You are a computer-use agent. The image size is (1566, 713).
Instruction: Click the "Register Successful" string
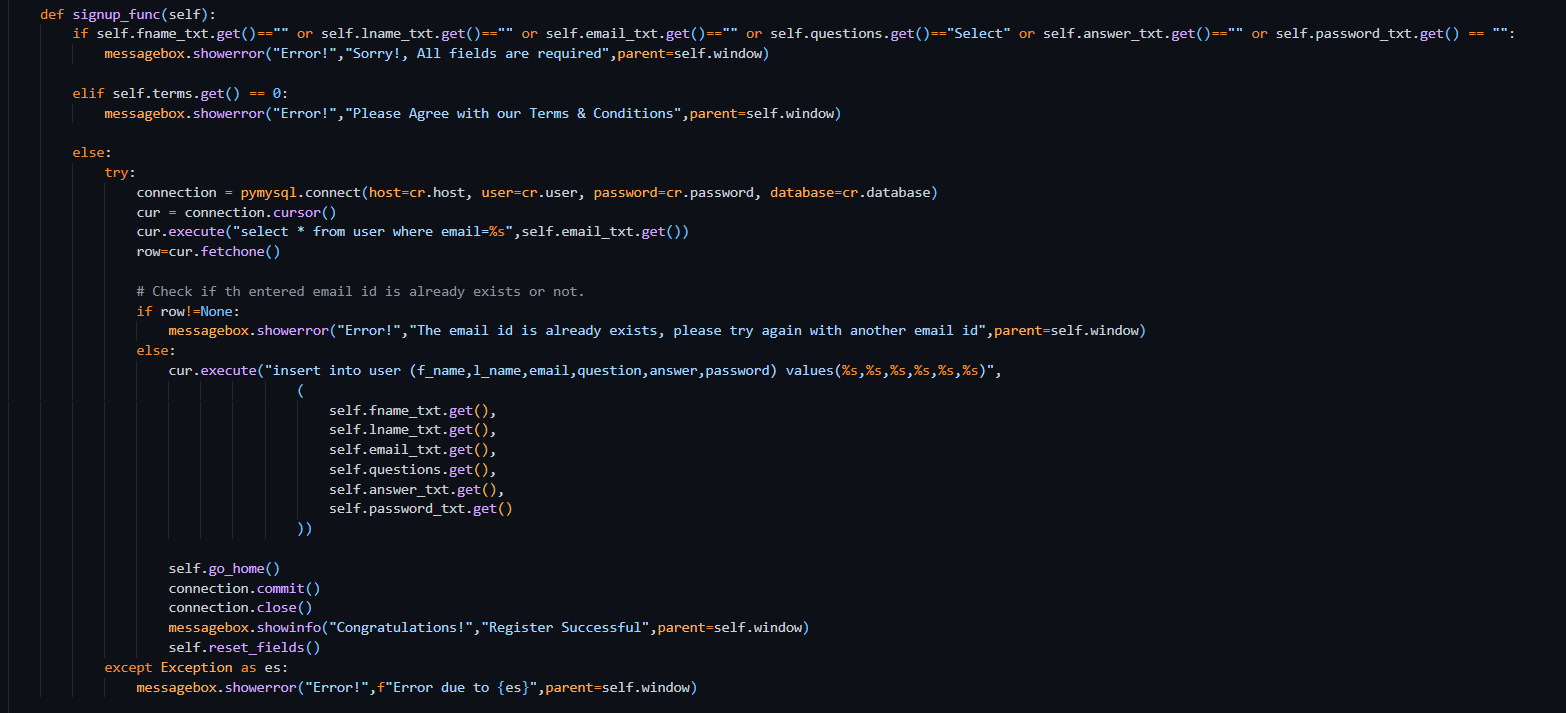565,628
